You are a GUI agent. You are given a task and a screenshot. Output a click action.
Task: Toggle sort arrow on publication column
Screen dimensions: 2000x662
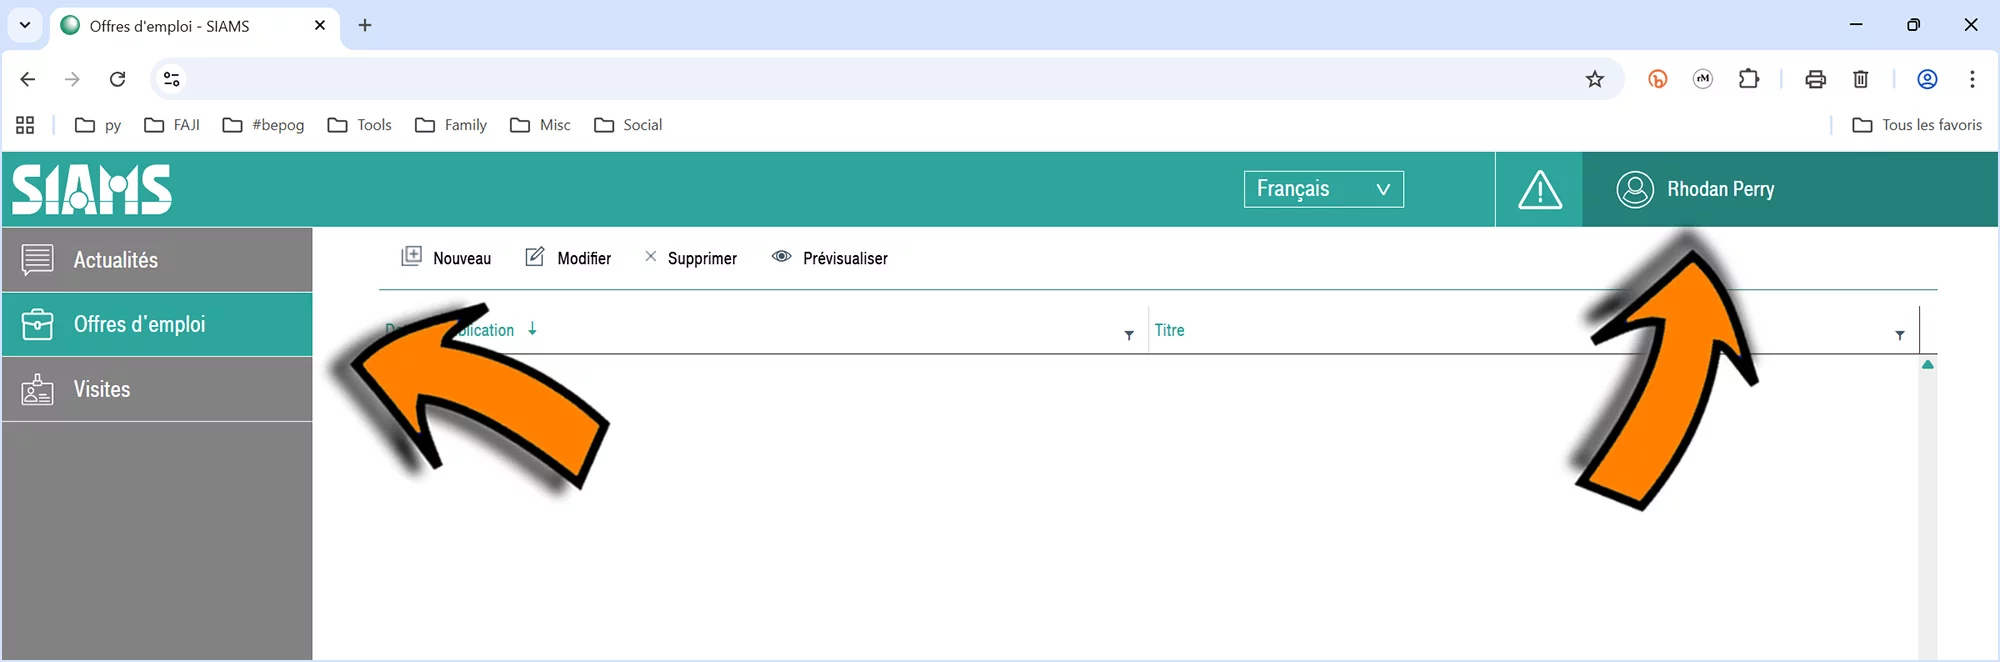click(532, 329)
